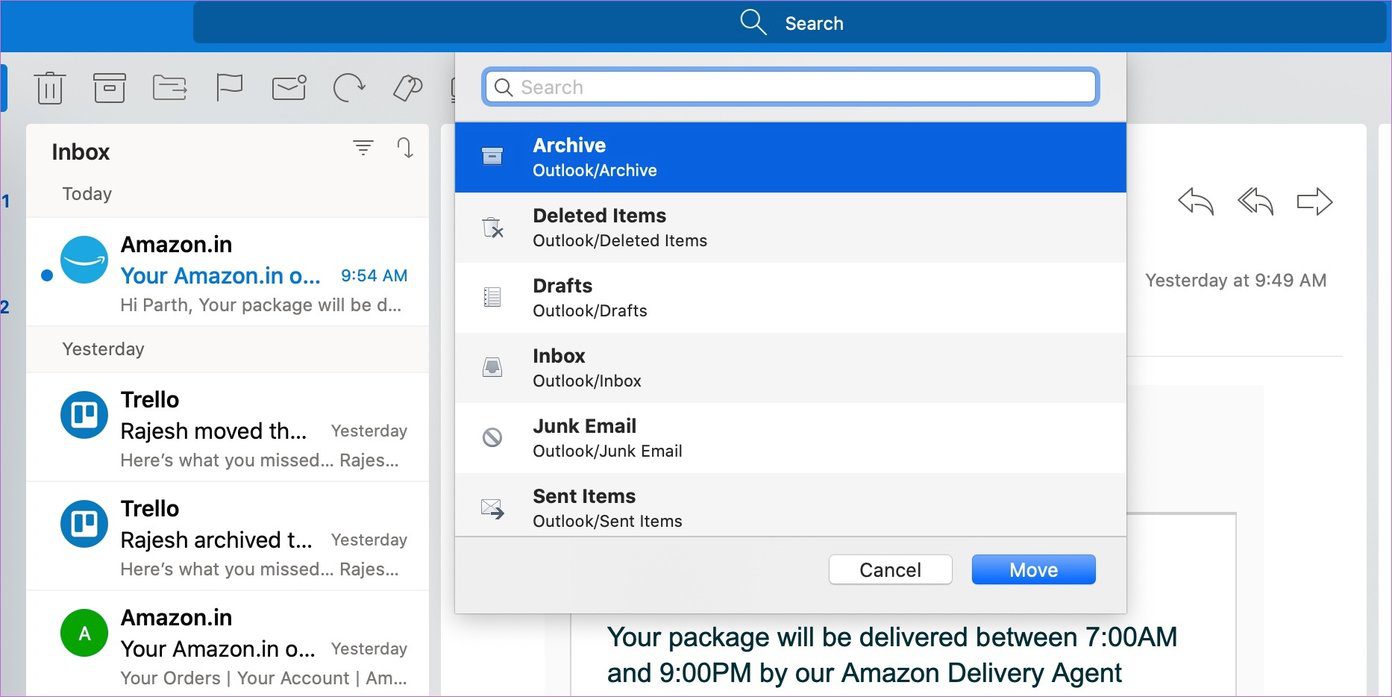Collapse the Yesterday section header
Viewport: 1392px width, 697px height.
pos(103,348)
